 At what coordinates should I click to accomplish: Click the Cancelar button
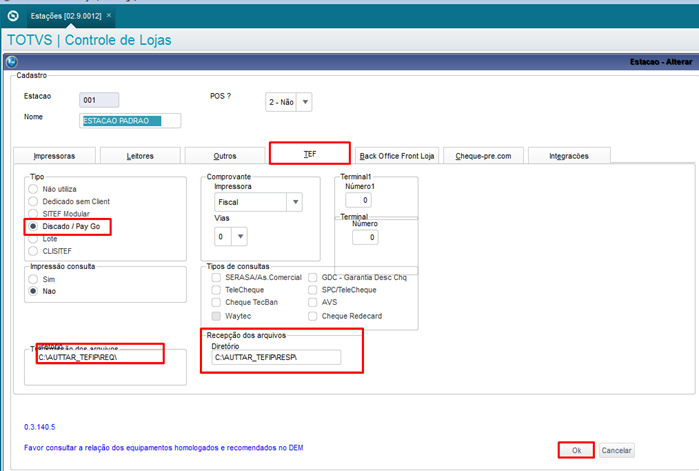click(x=617, y=450)
